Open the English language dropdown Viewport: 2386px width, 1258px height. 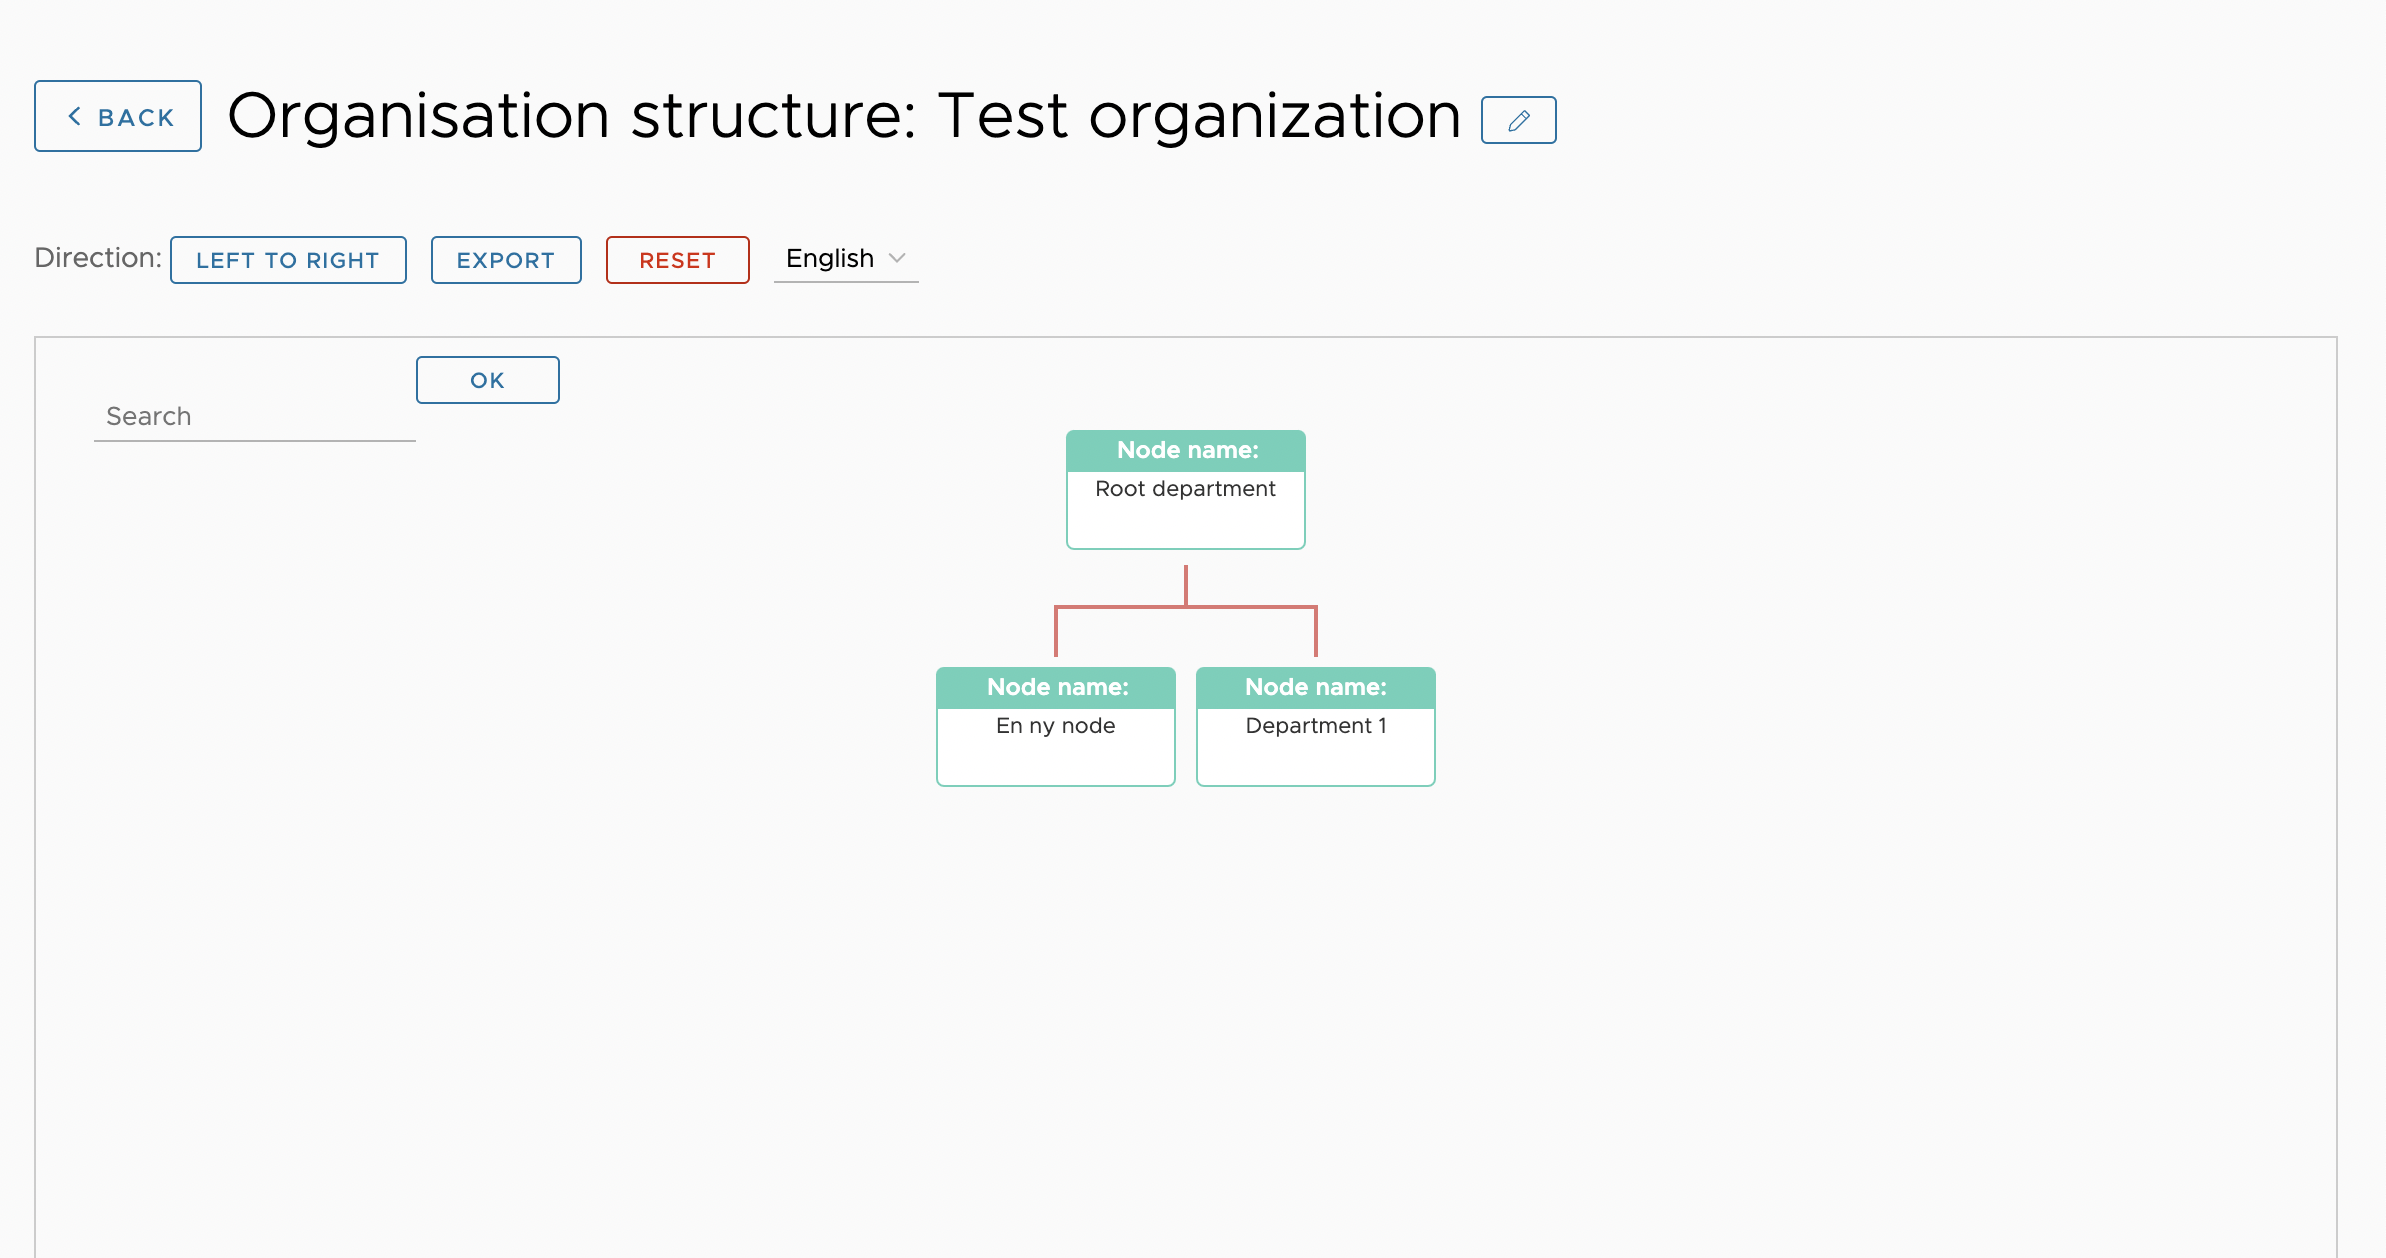(x=846, y=259)
